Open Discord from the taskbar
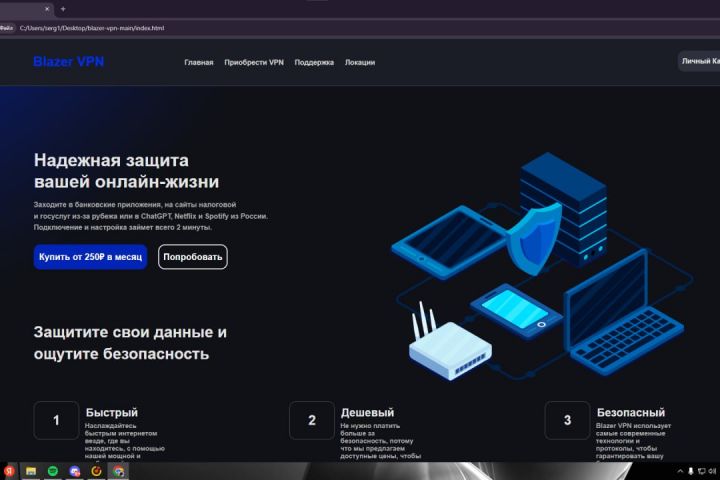 [74, 471]
